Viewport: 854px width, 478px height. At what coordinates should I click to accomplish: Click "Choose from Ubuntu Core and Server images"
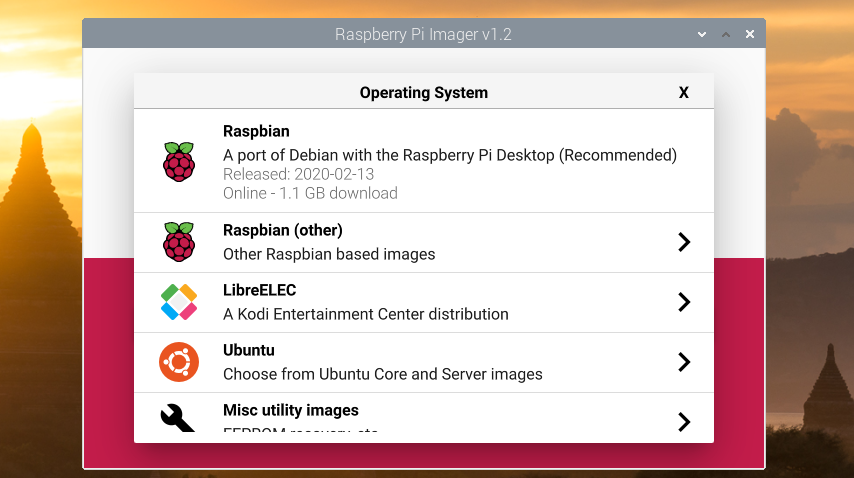click(x=383, y=374)
